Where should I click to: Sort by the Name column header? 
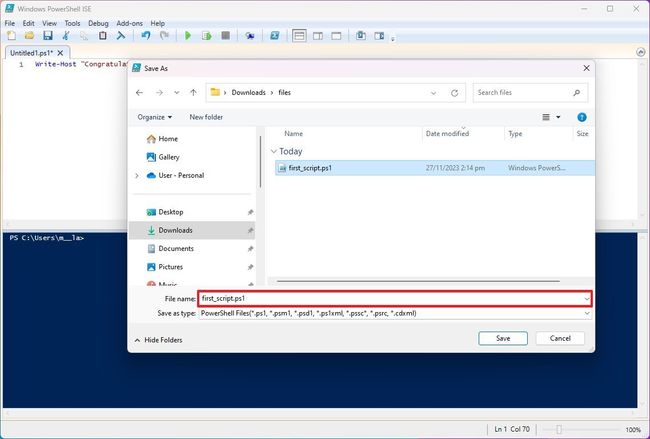click(293, 133)
